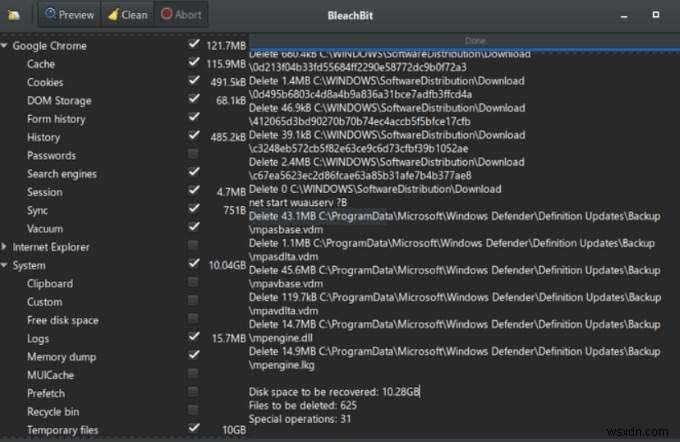Uncheck the History checkbox
Viewport: 680px width, 442px height.
[x=193, y=135]
